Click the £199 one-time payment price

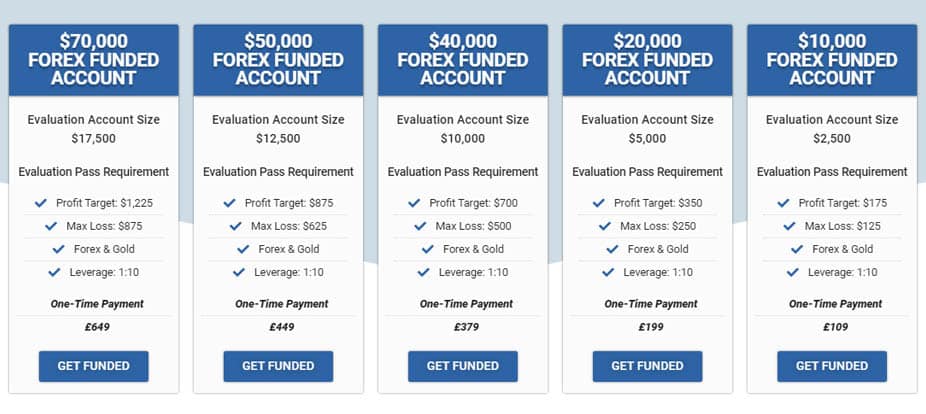coord(650,327)
